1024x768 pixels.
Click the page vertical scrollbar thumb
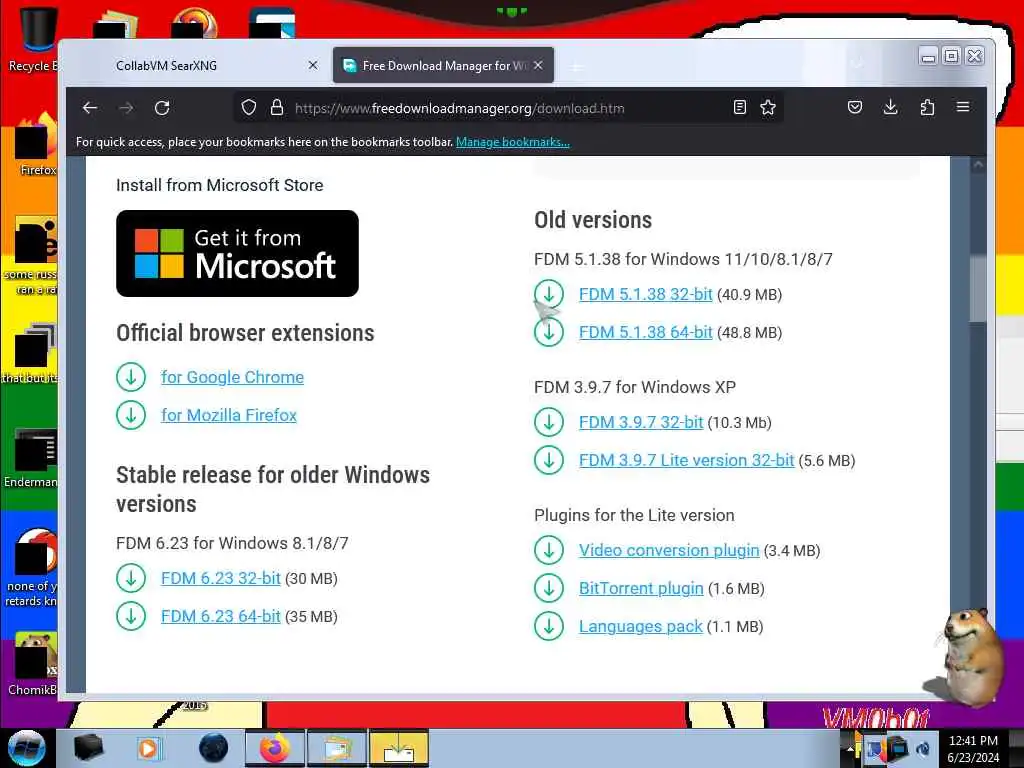(x=978, y=289)
